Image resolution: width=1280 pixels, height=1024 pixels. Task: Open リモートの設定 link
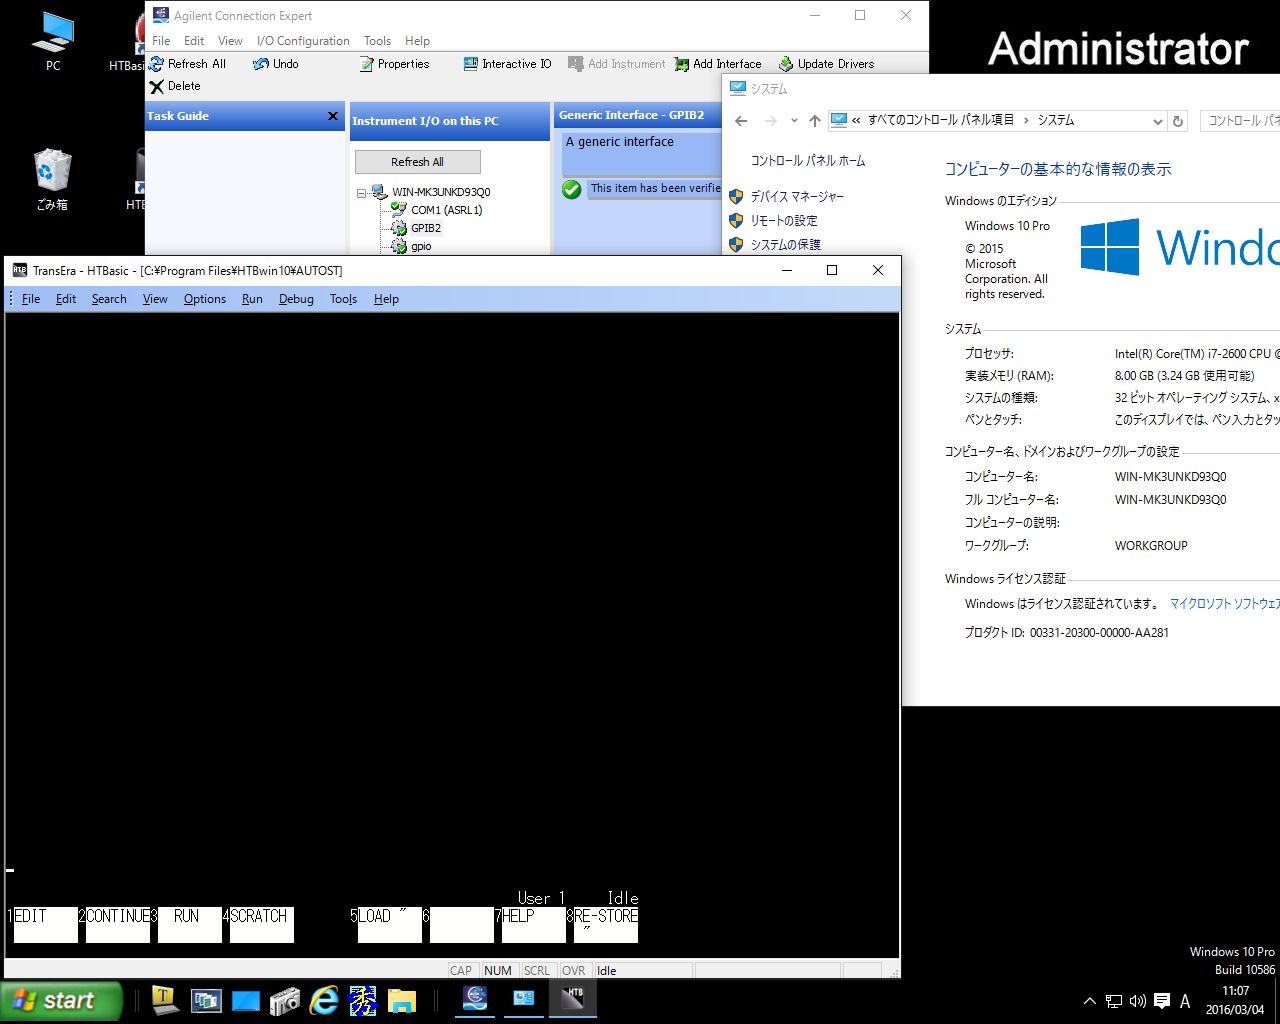784,221
